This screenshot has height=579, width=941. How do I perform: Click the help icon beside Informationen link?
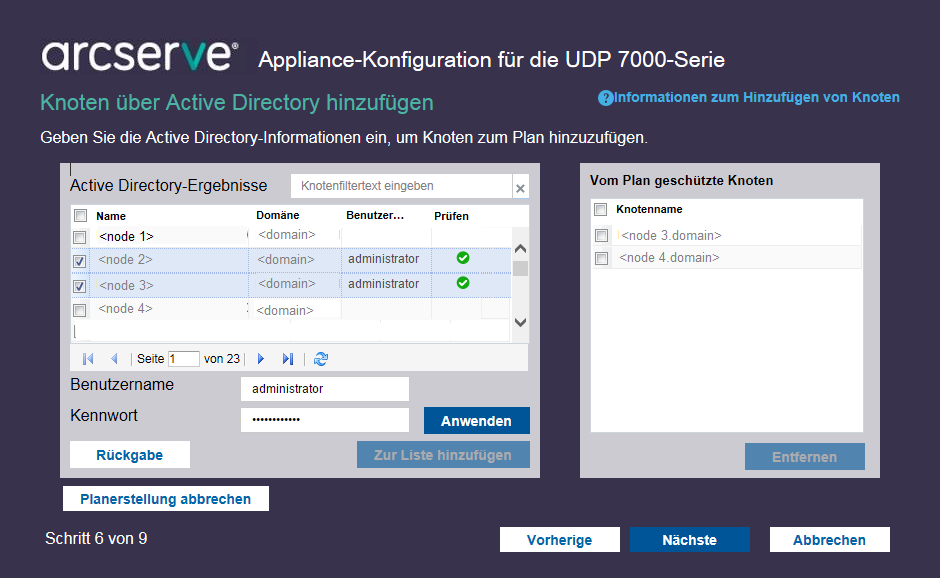click(x=605, y=98)
